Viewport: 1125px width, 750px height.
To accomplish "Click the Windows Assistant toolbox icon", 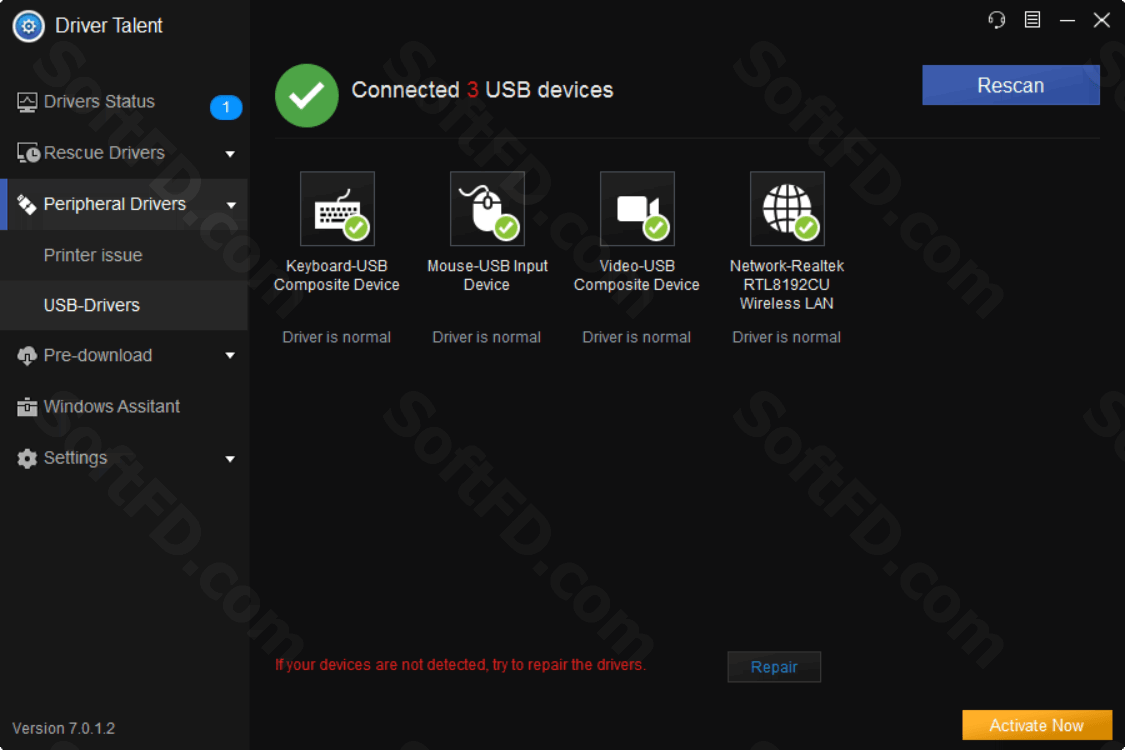I will click(27, 407).
